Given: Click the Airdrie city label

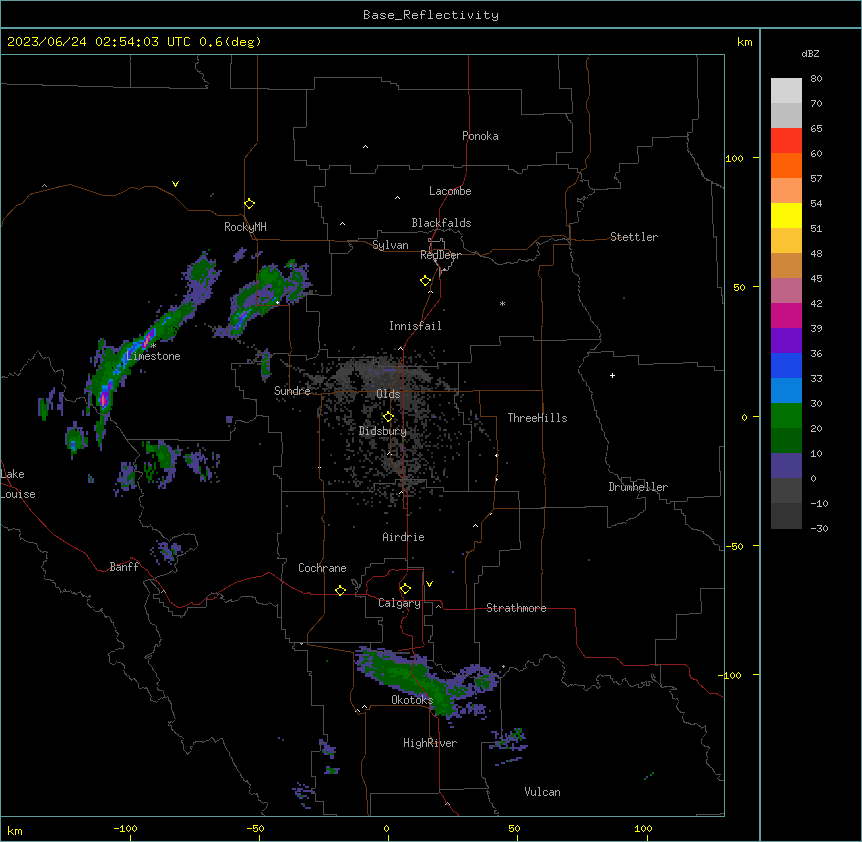Looking at the screenshot, I should pyautogui.click(x=403, y=537).
